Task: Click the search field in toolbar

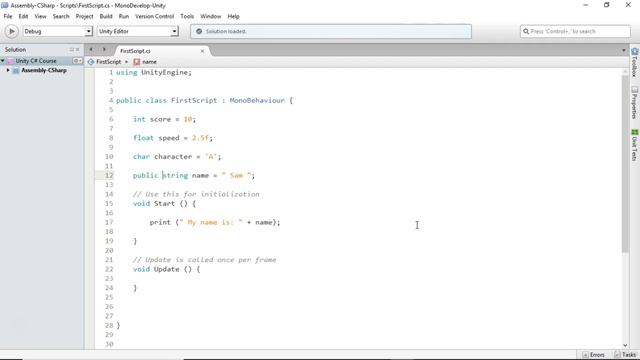Action: pyautogui.click(x=575, y=31)
